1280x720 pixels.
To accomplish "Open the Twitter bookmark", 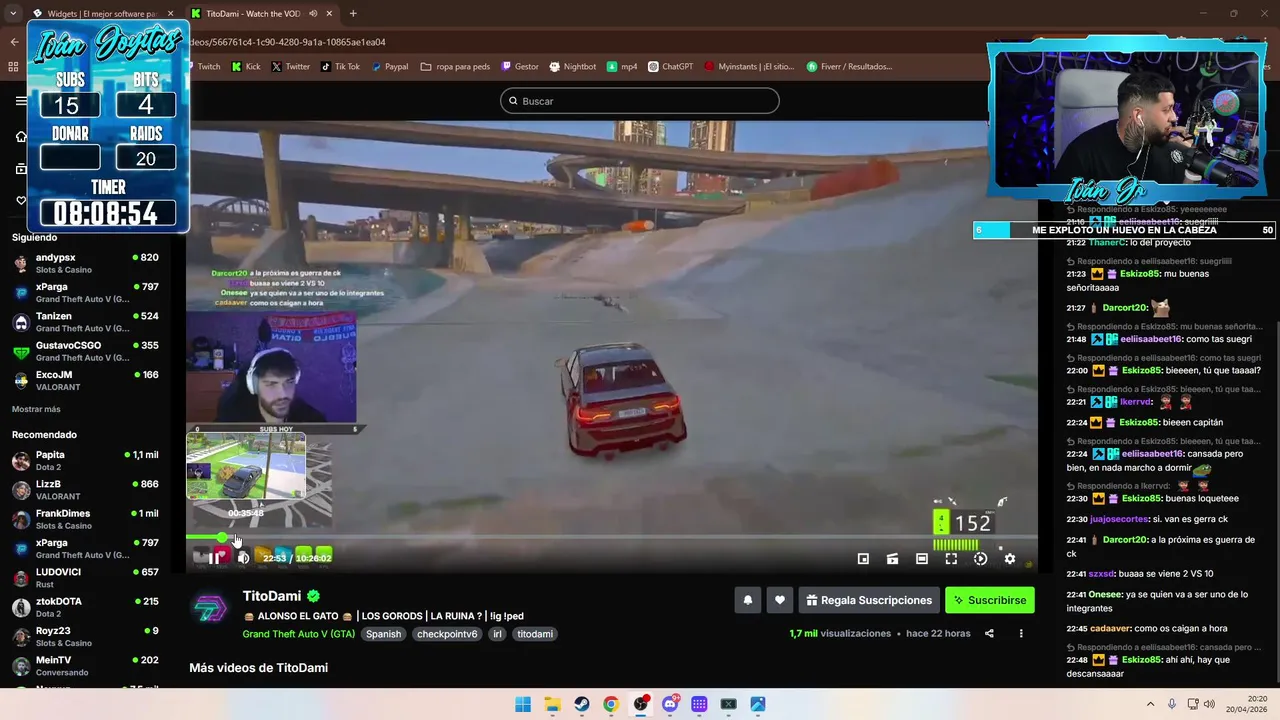I will click(x=291, y=67).
